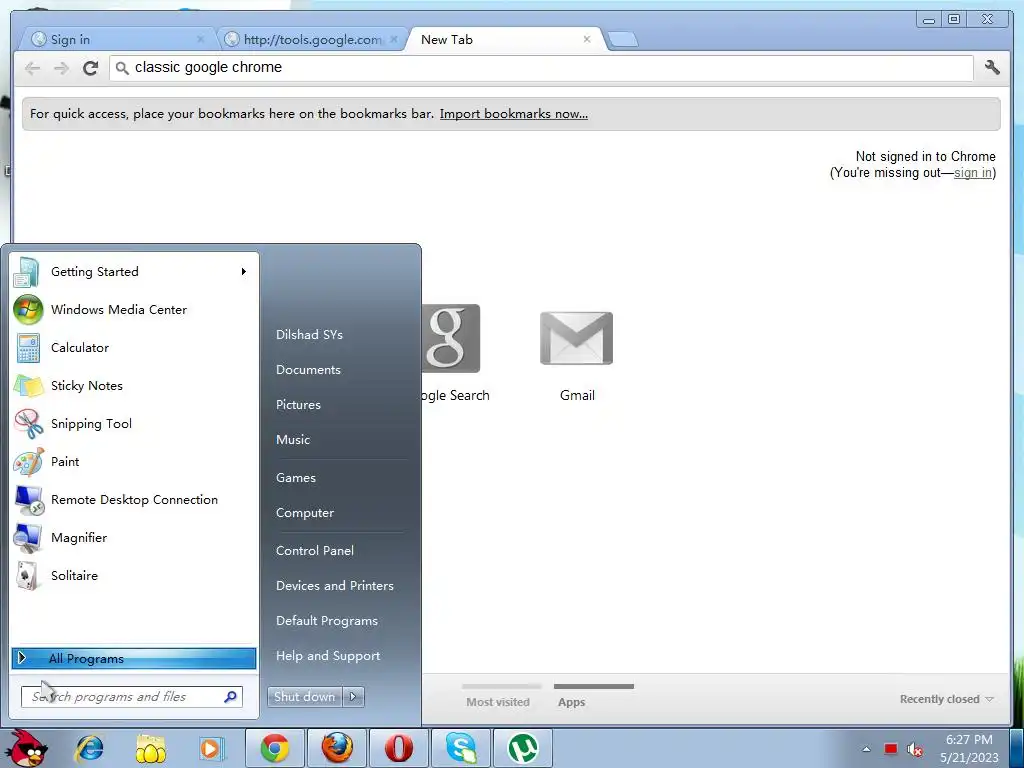Click the Angry Birds Start button
1024x768 pixels.
point(26,748)
